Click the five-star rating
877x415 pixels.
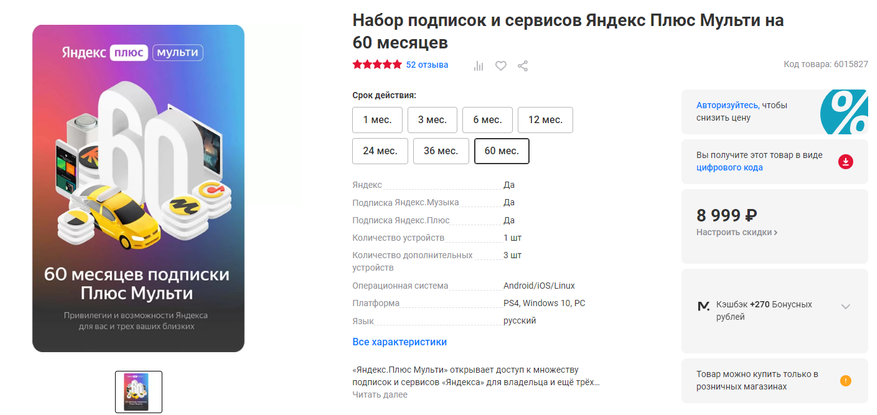(x=377, y=65)
